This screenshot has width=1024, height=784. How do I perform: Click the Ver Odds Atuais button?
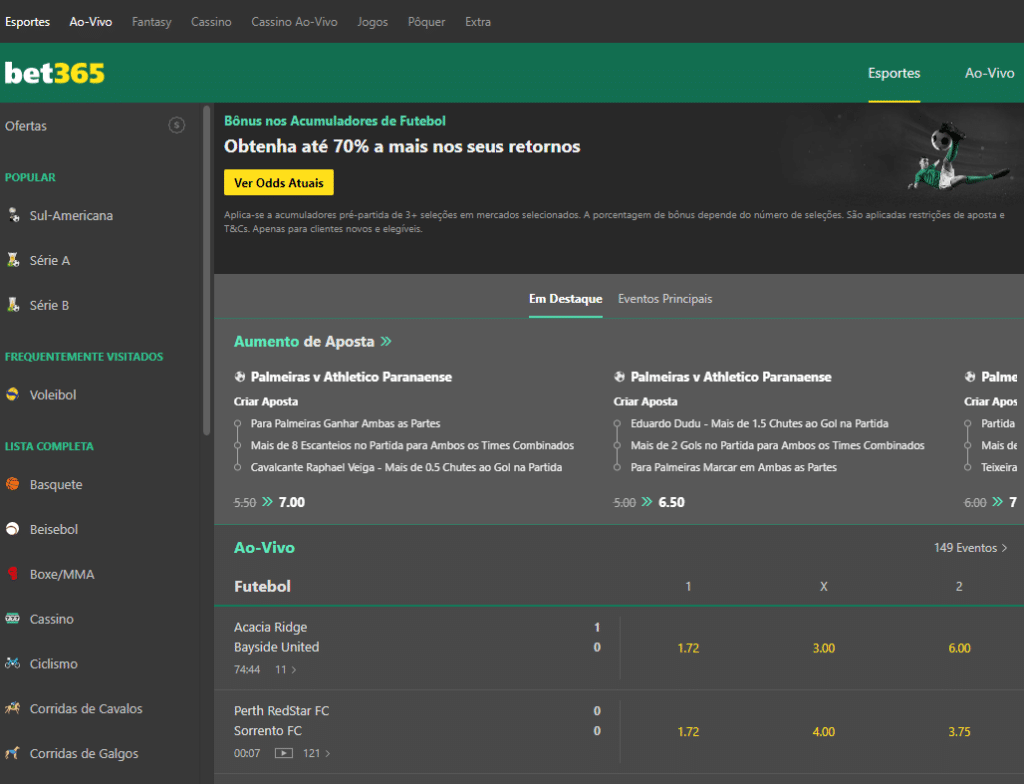click(x=279, y=182)
